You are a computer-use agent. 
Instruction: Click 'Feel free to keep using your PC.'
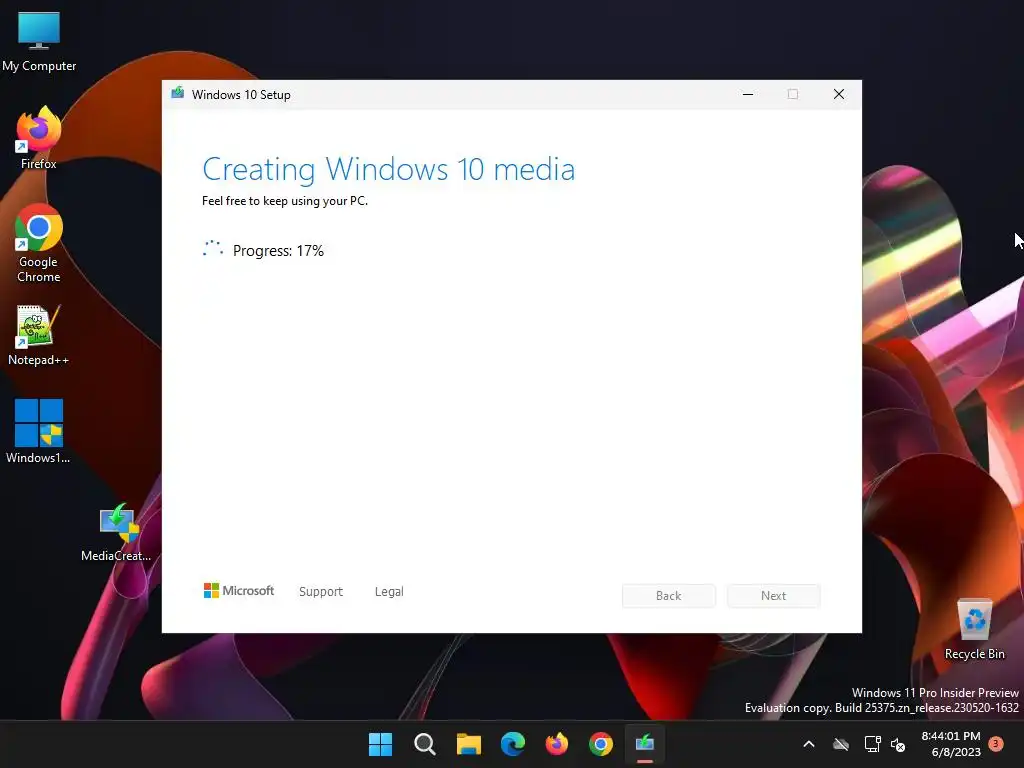coord(285,200)
